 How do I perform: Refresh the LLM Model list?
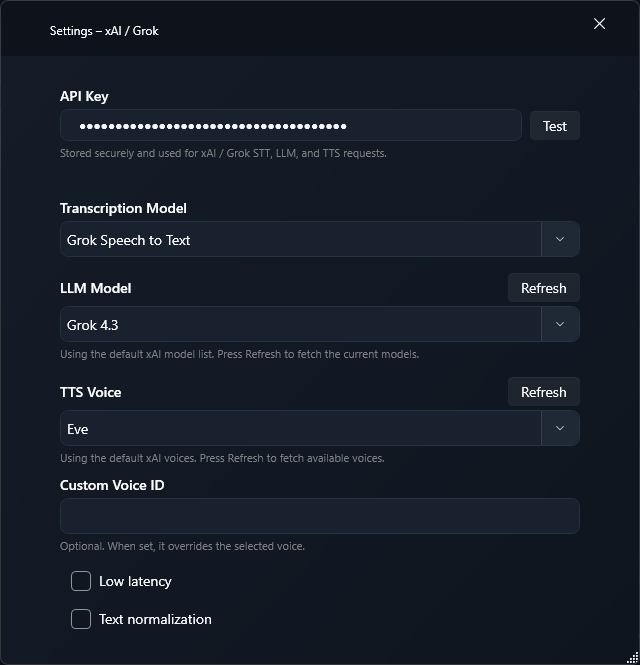544,288
